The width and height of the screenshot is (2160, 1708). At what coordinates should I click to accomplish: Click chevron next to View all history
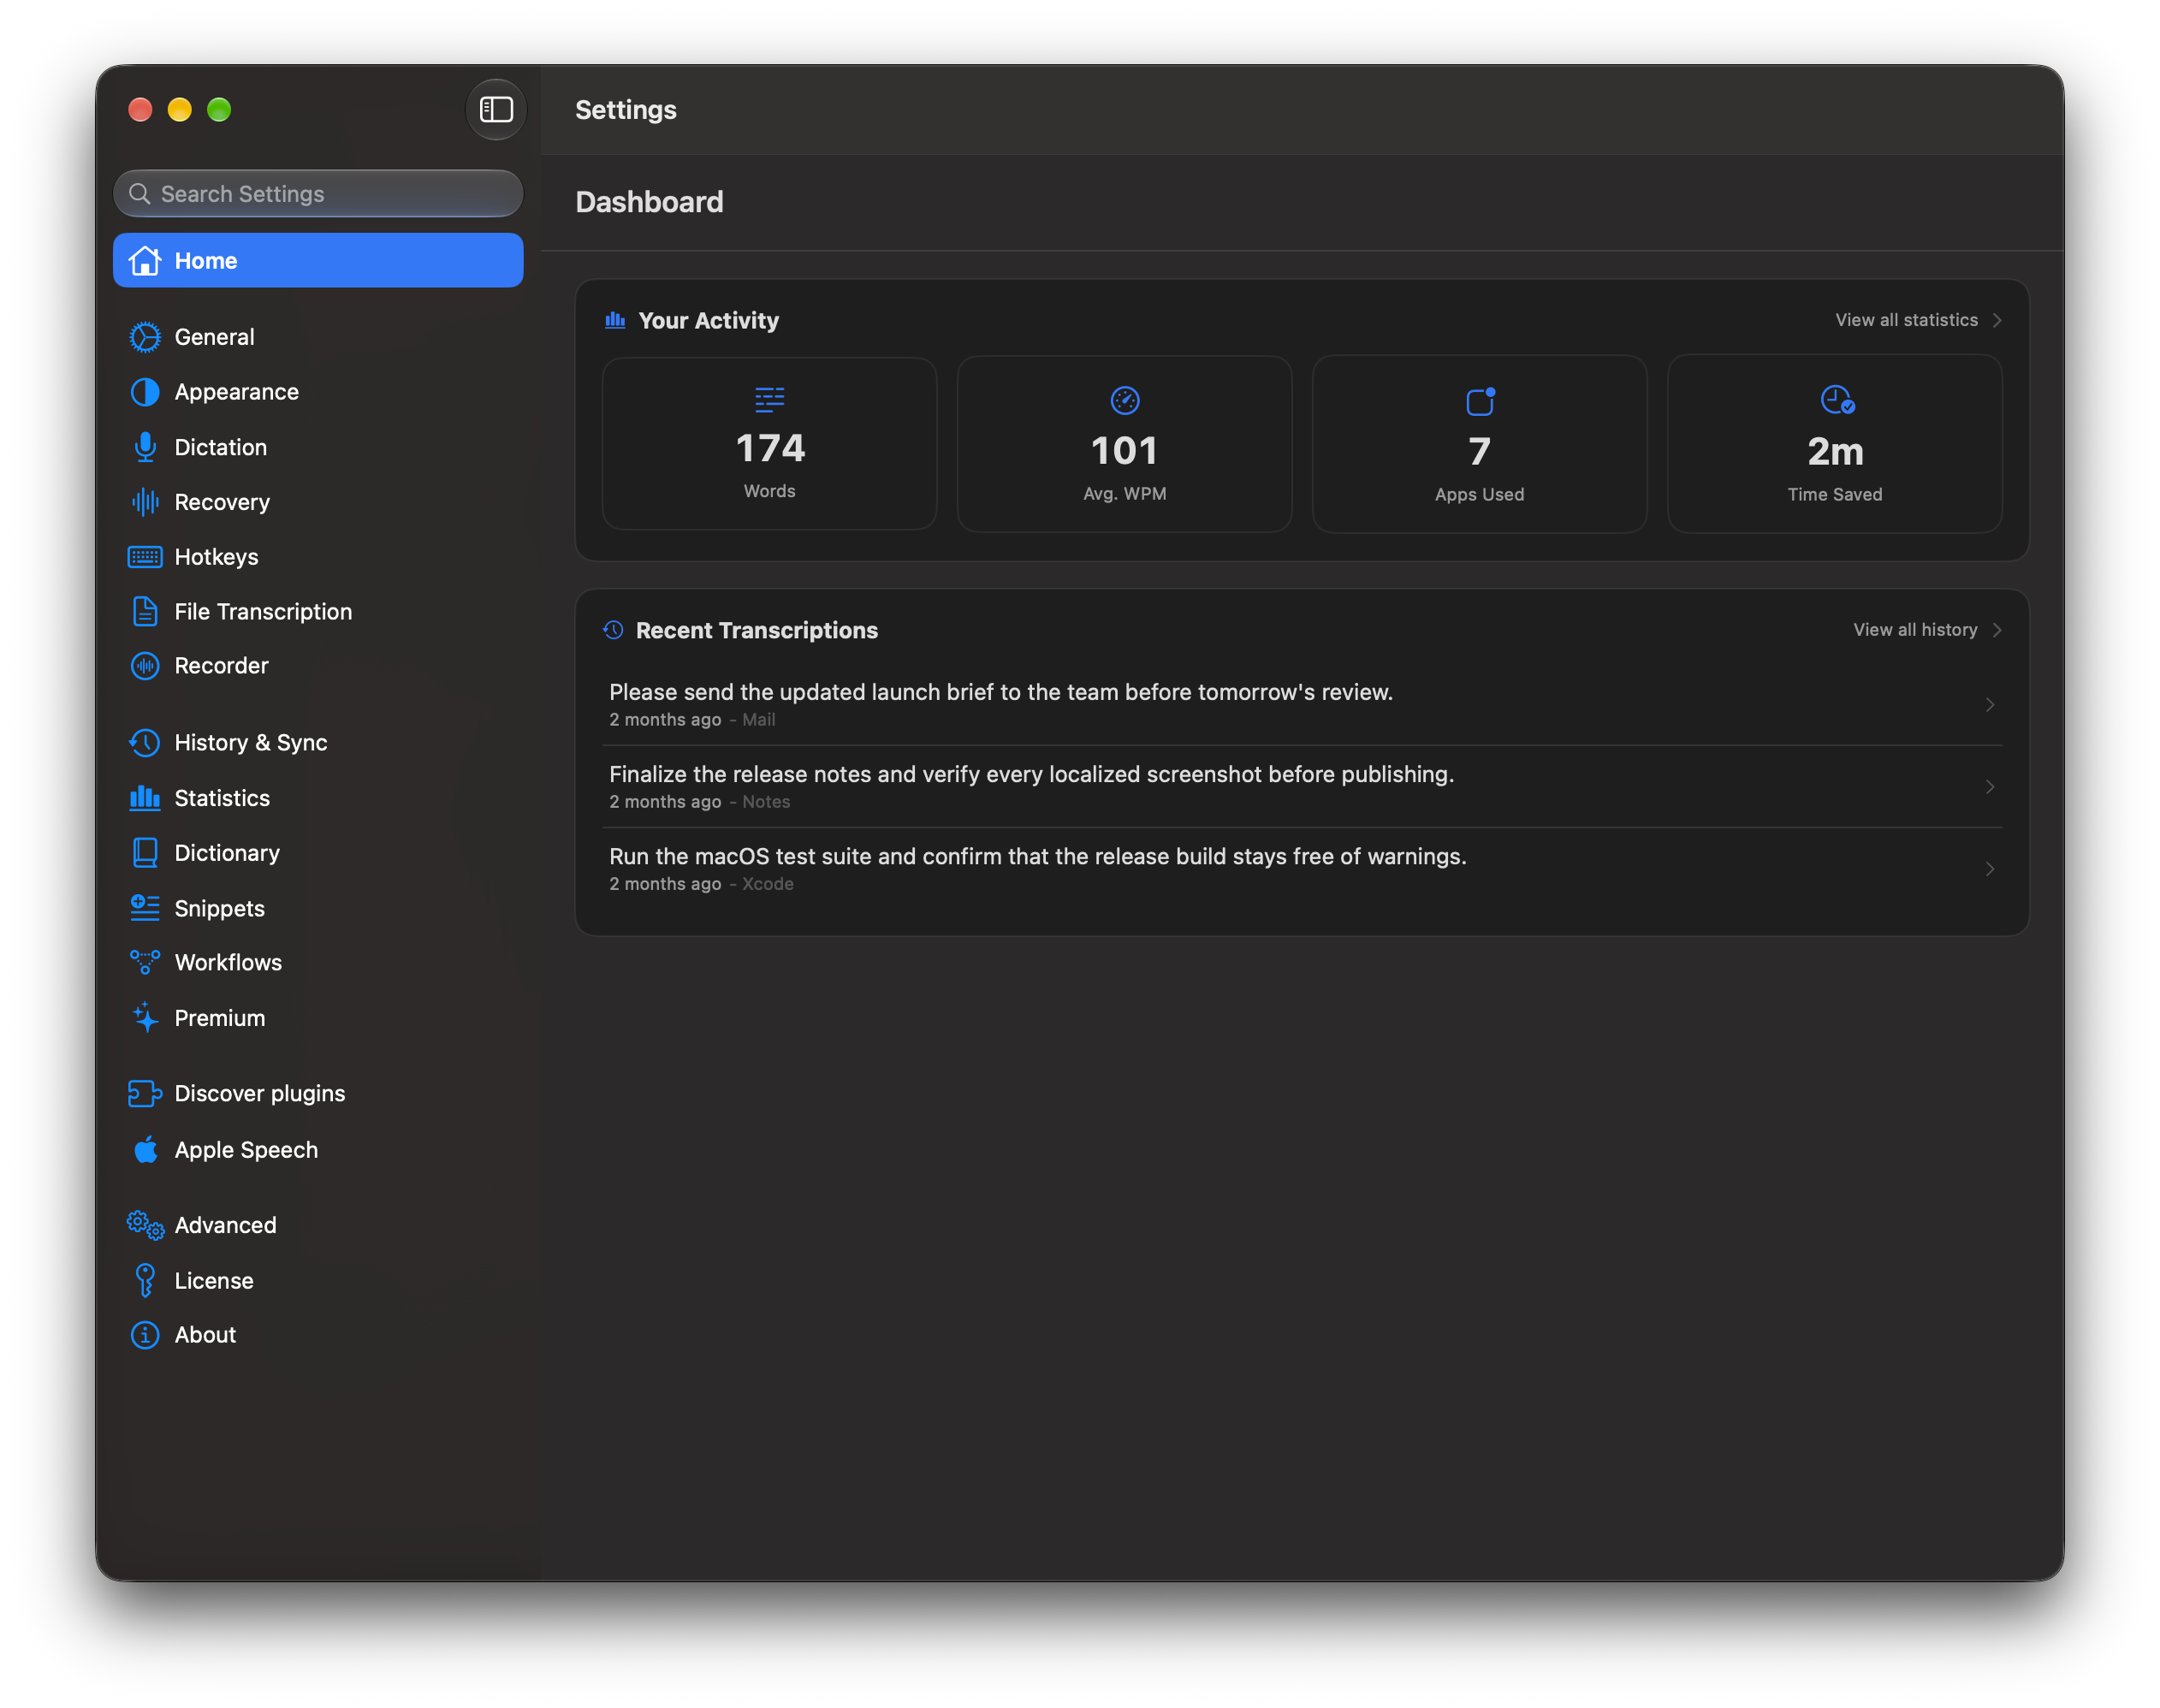coord(1997,630)
